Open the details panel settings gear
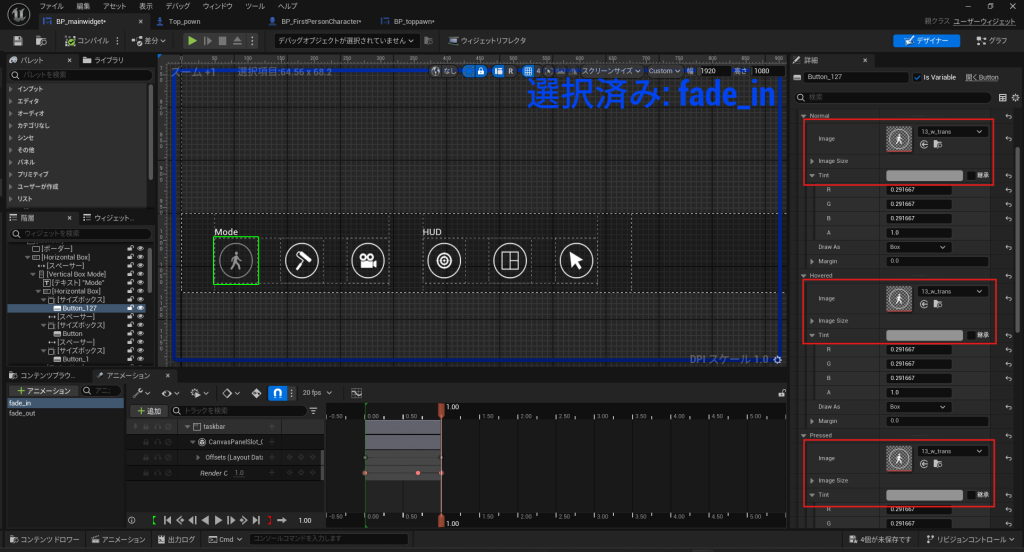This screenshot has height=552, width=1024. [1017, 97]
